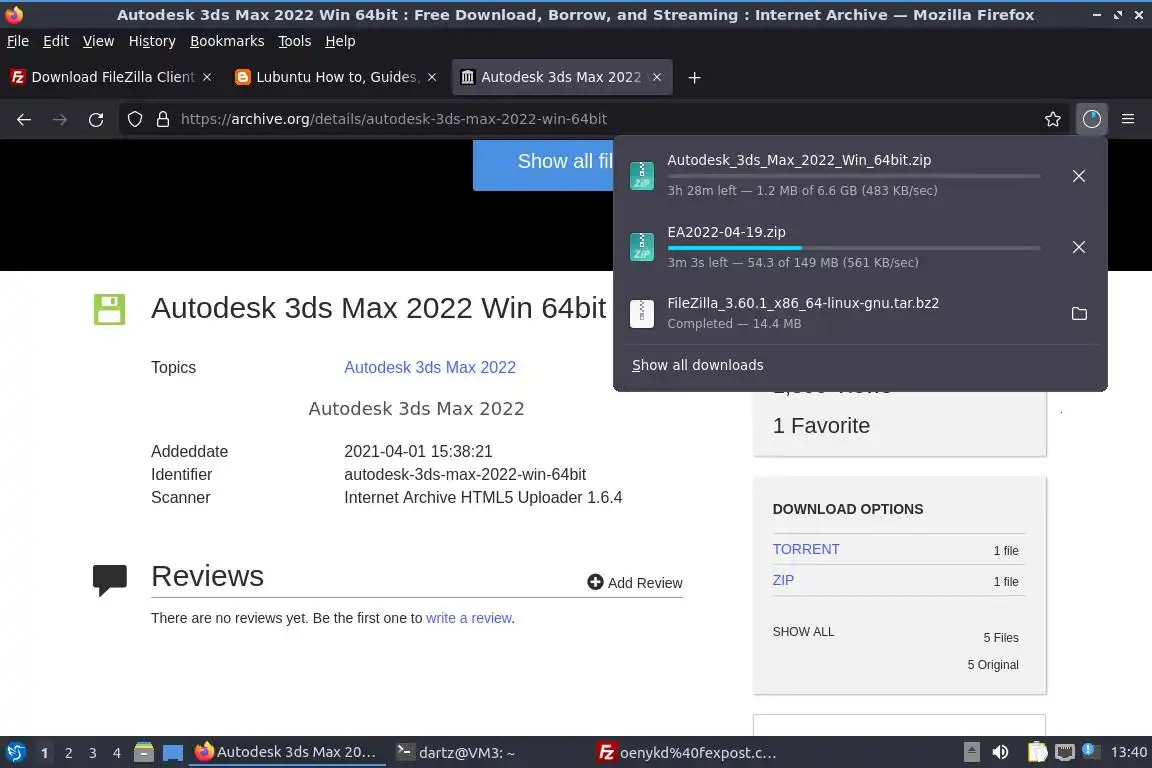This screenshot has height=768, width=1152.
Task: Open a new tab with the plus button
Action: pyautogui.click(x=694, y=77)
